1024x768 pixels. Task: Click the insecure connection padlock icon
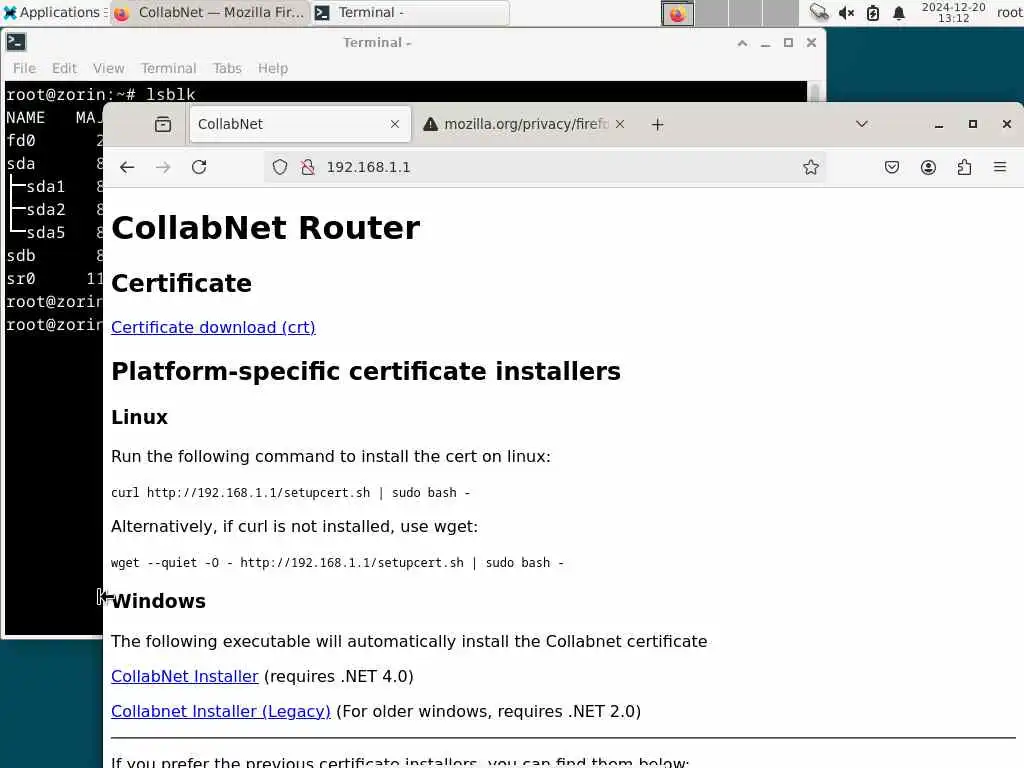[x=308, y=167]
